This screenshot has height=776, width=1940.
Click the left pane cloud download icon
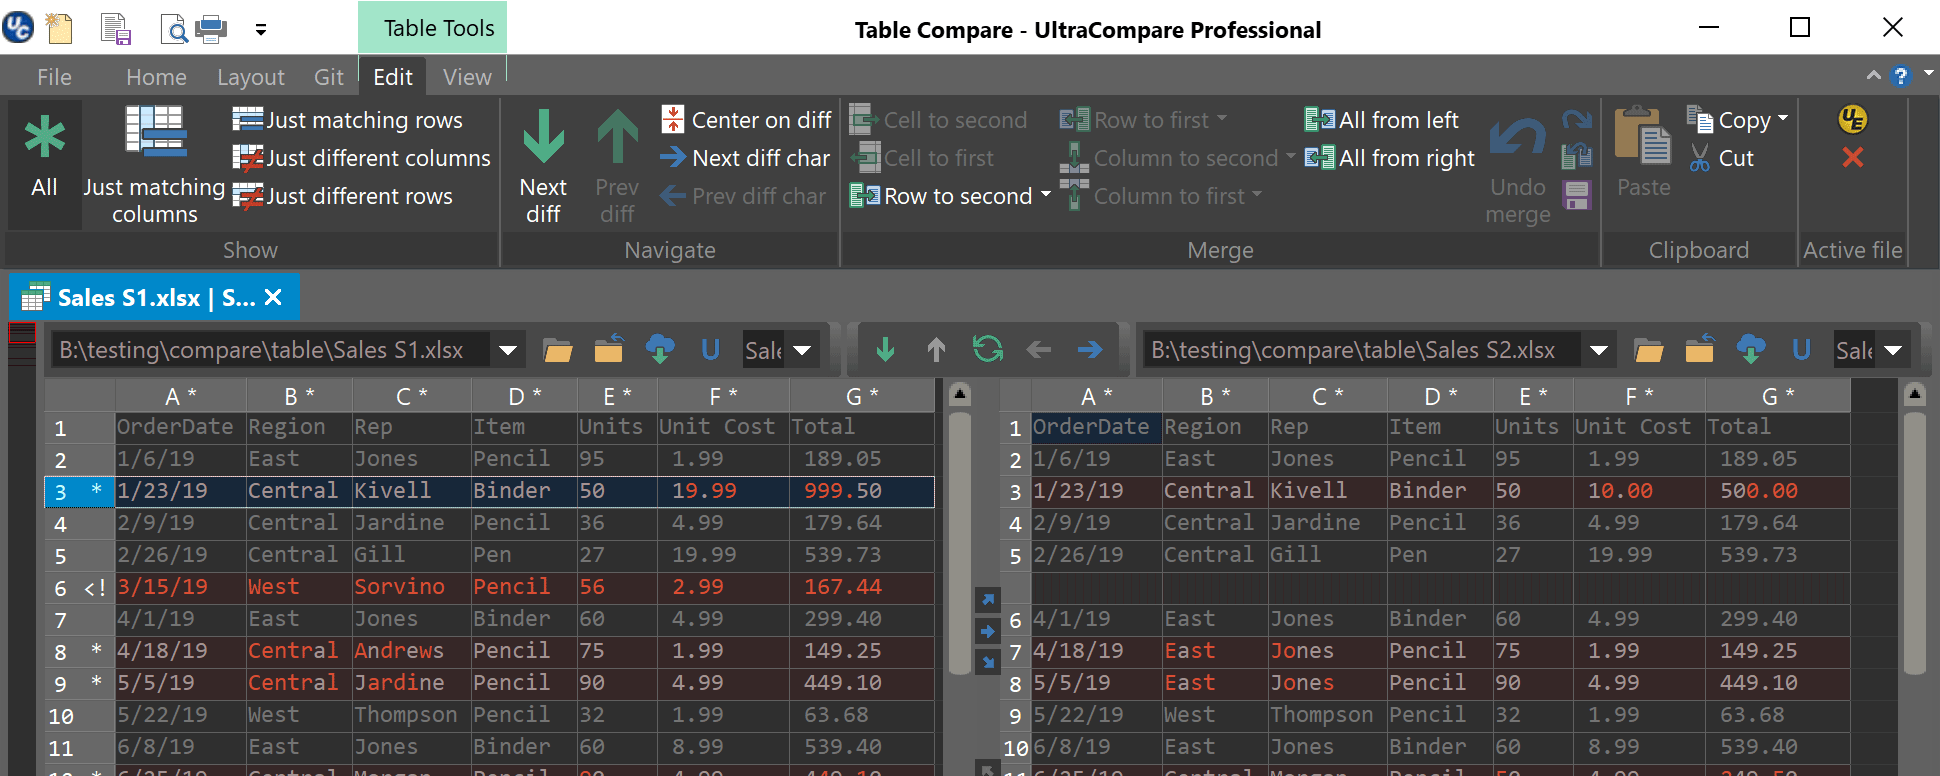coord(660,350)
